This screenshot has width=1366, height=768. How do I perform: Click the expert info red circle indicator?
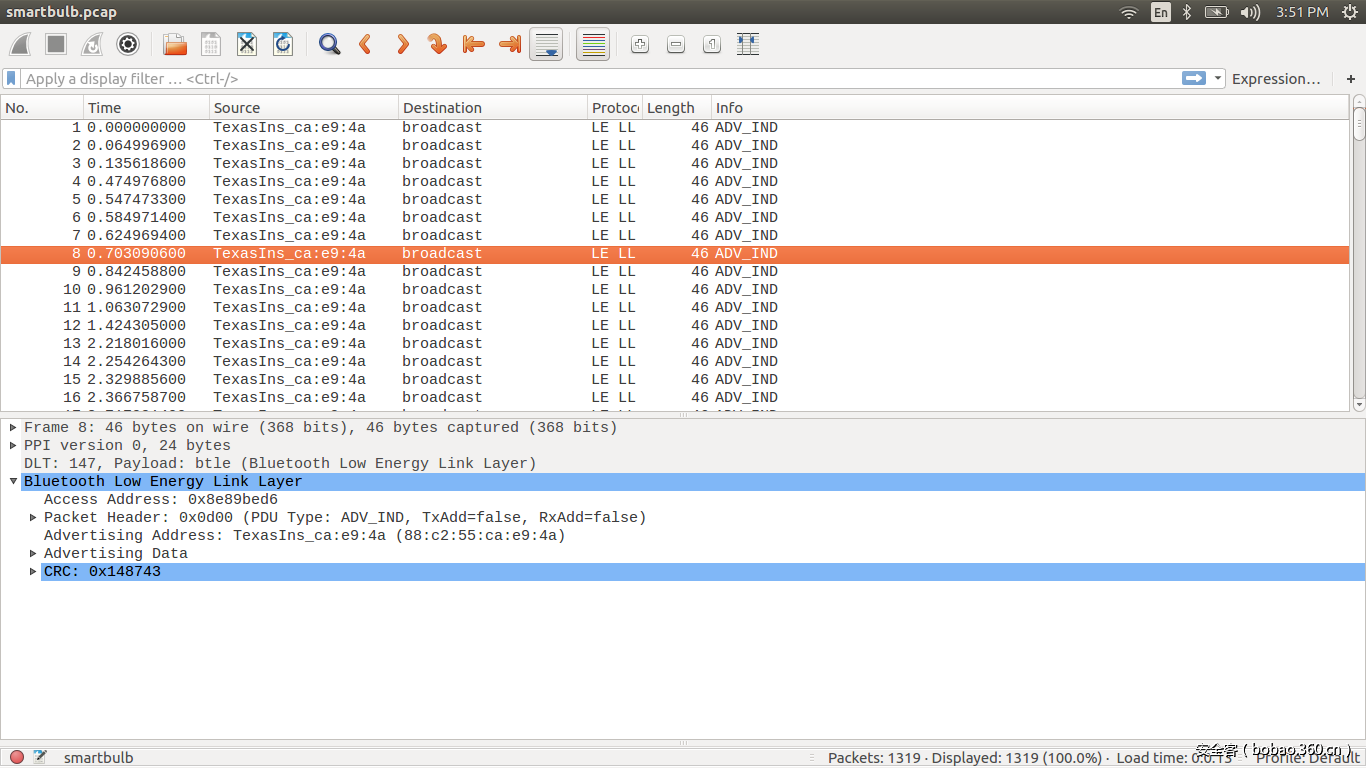tap(17, 757)
